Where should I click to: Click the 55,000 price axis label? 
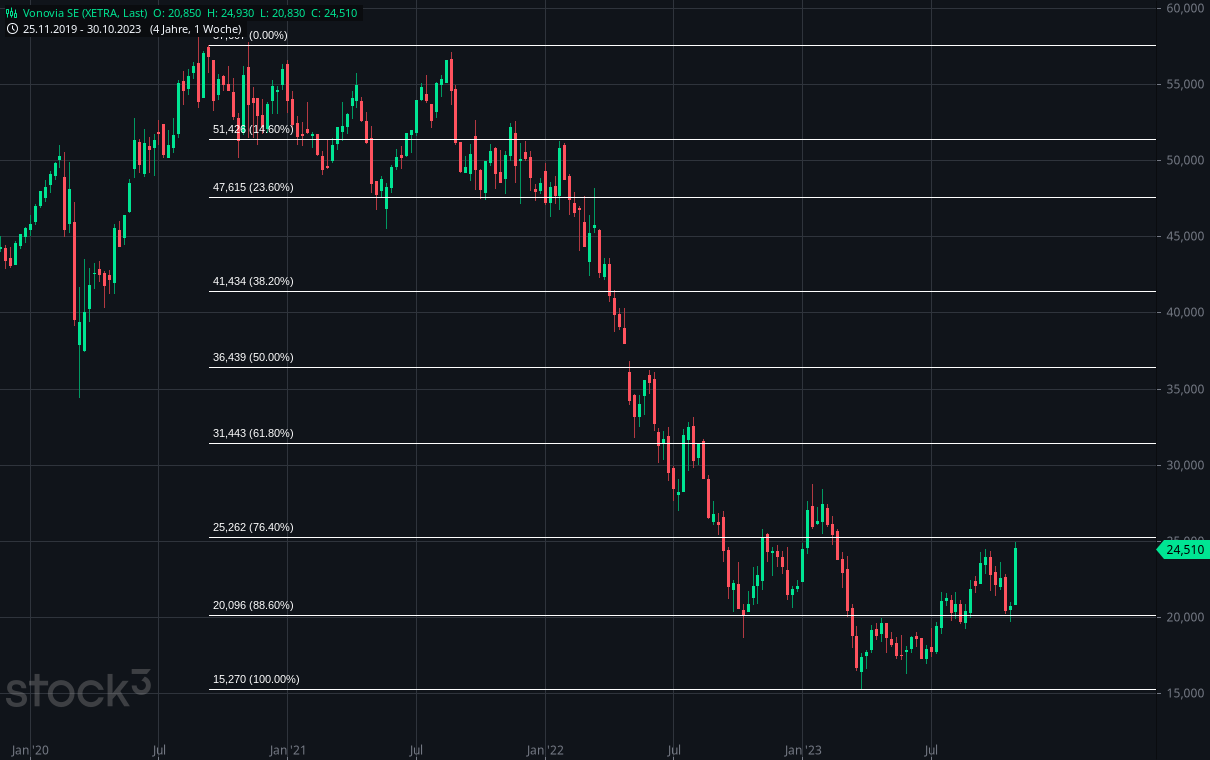[x=1185, y=85]
